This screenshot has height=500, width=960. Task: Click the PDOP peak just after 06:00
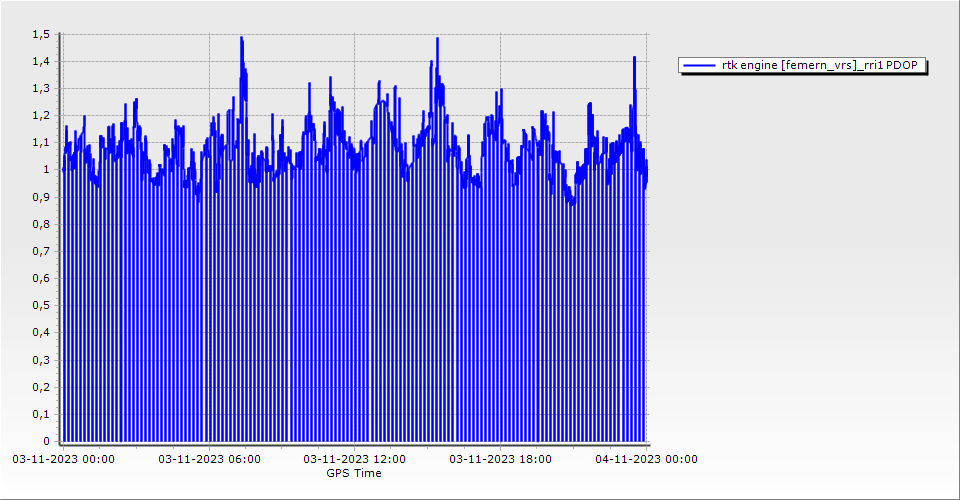point(242,40)
